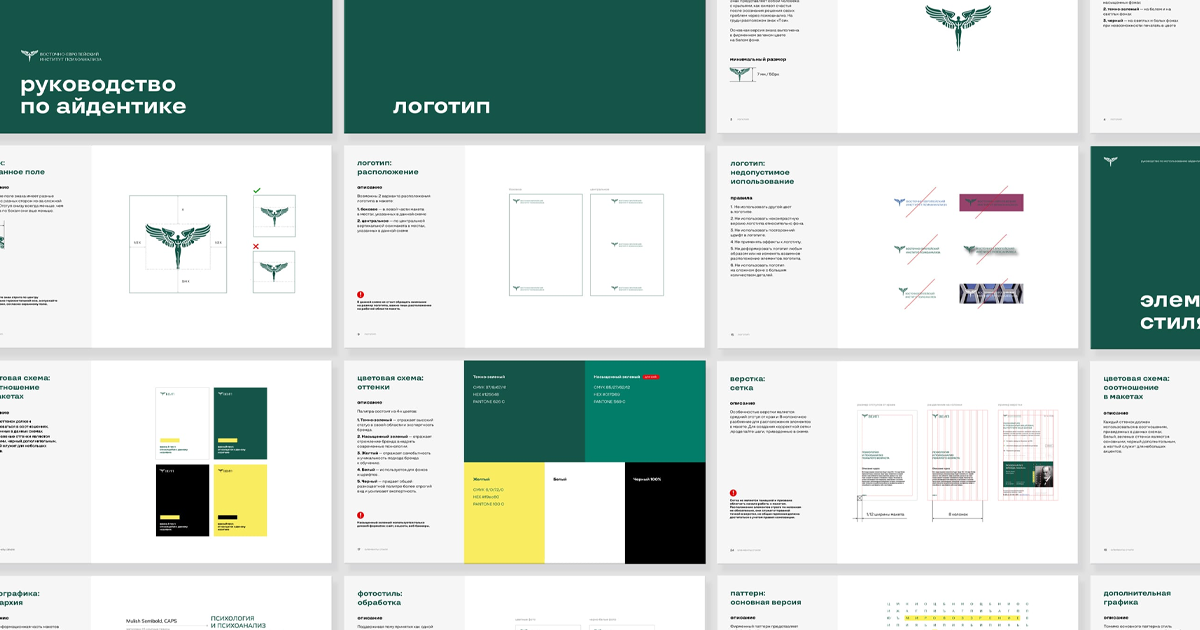Click the crossed-out blue-colored logo example
Viewport: 1200px width, 630px height.
pos(918,202)
